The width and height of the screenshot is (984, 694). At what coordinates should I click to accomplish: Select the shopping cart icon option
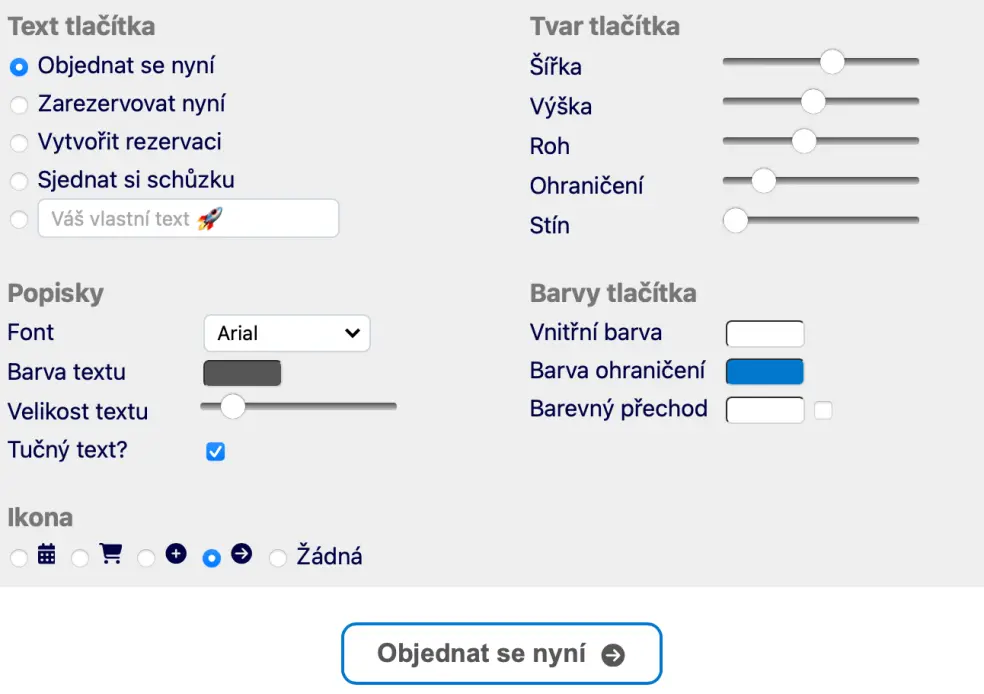pyautogui.click(x=81, y=558)
